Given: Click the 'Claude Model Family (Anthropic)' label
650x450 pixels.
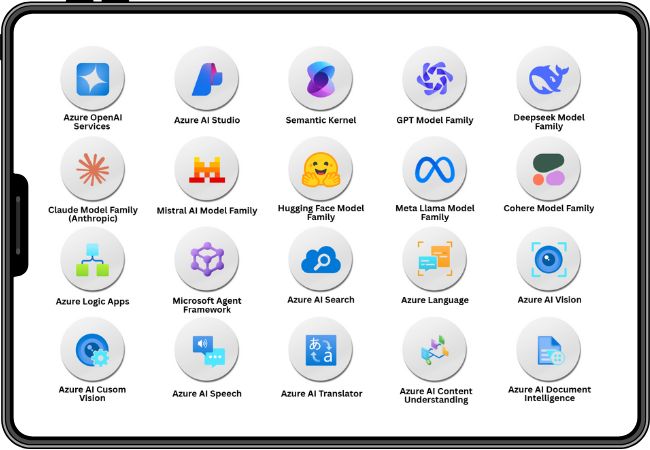Looking at the screenshot, I should [x=93, y=214].
